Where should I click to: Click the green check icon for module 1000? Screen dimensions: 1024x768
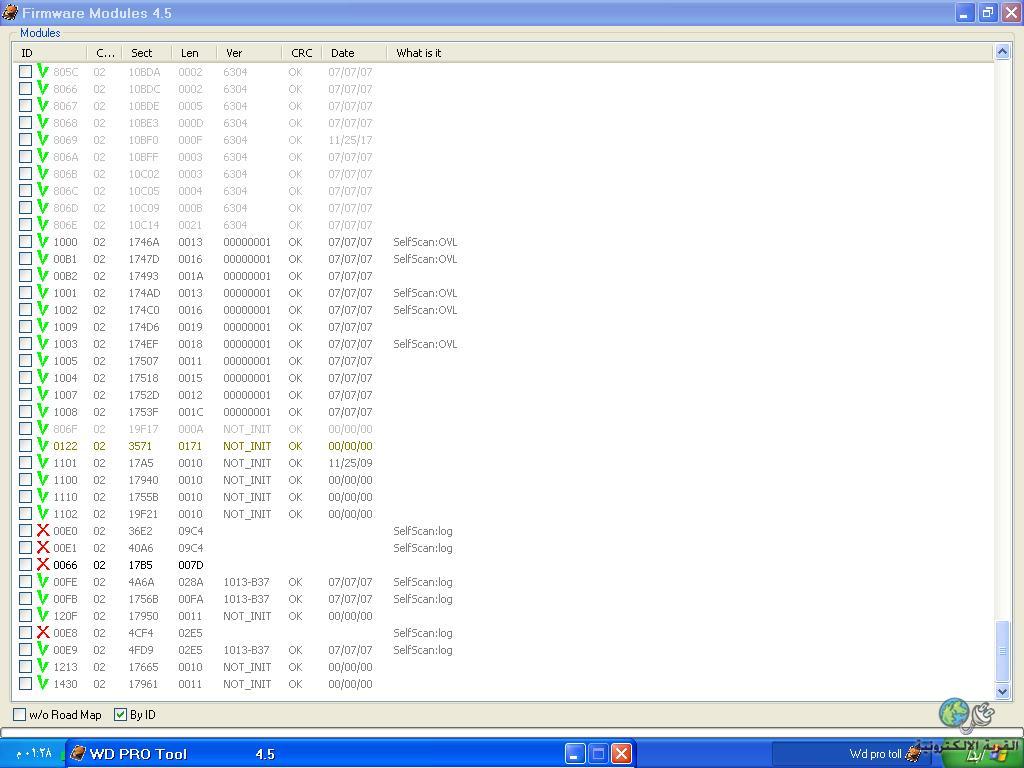(43, 241)
